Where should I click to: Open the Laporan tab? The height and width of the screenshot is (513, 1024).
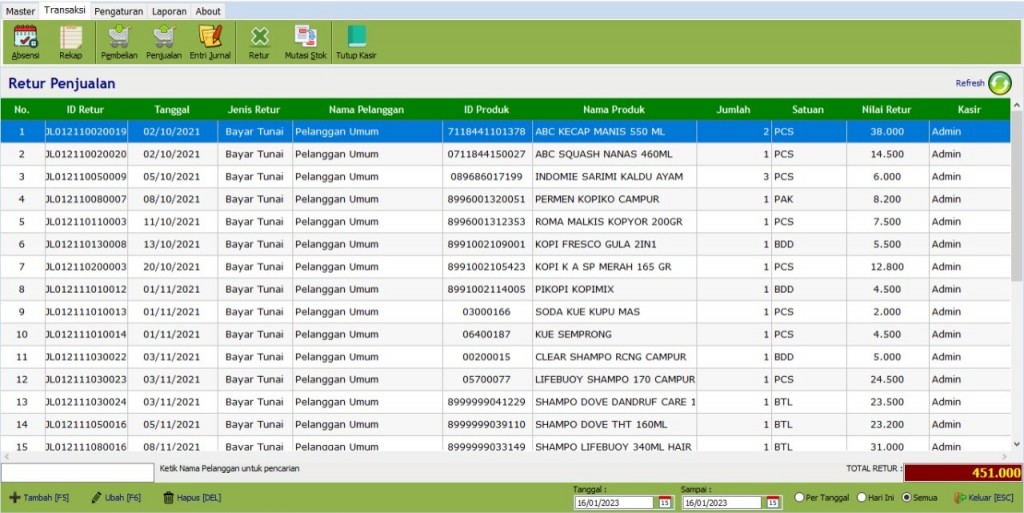point(168,11)
